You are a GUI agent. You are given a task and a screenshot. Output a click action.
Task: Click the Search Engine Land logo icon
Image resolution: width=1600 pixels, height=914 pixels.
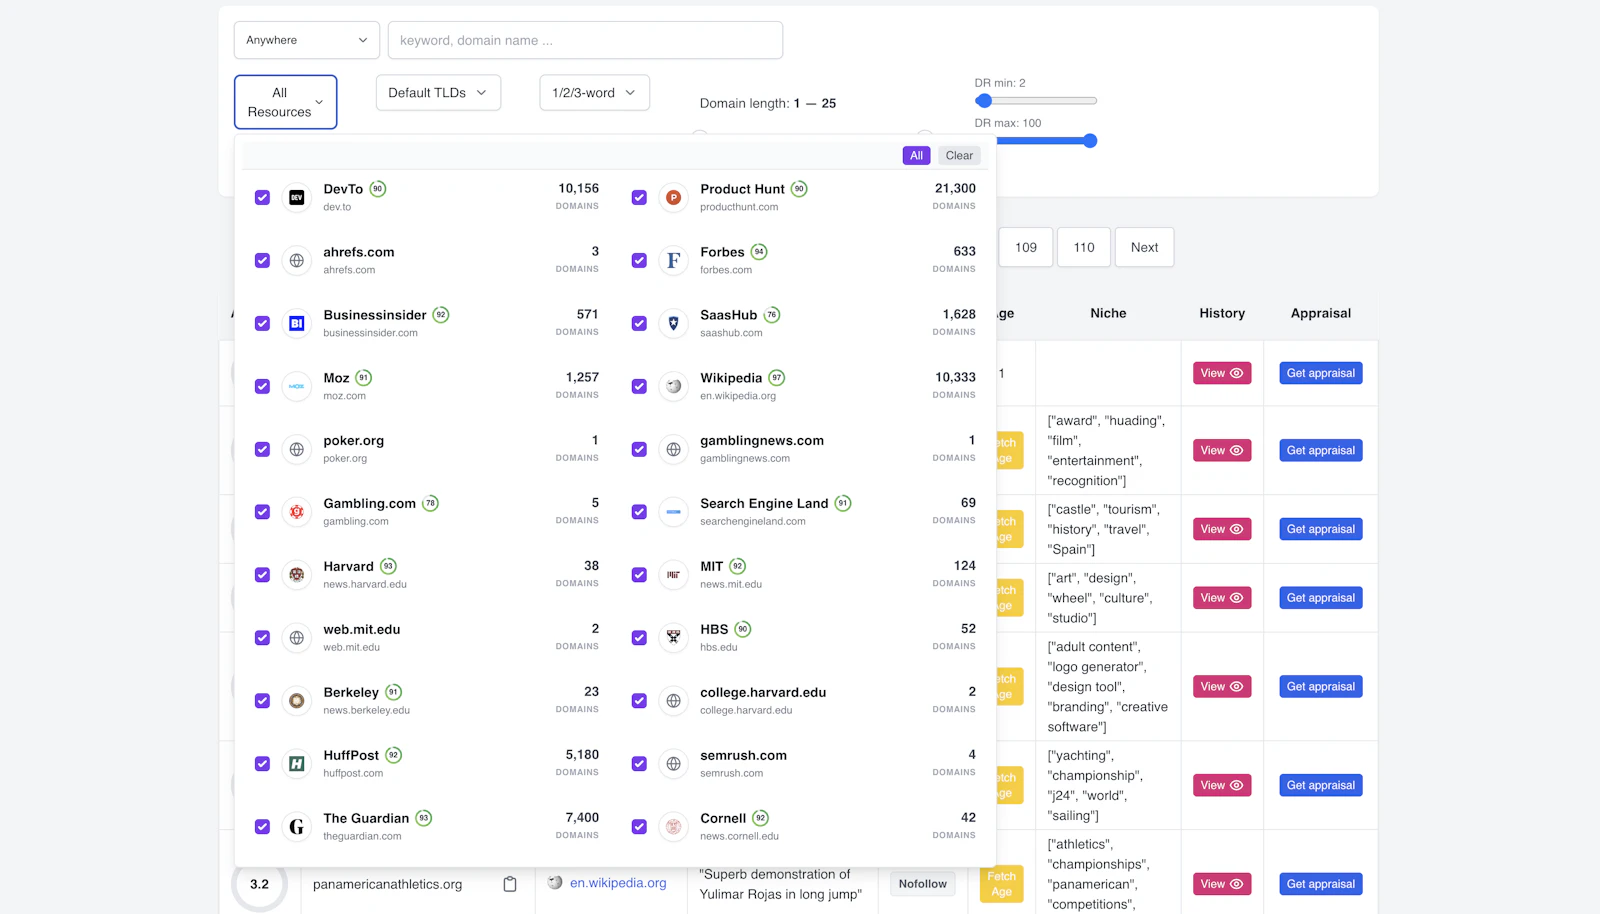(x=674, y=512)
